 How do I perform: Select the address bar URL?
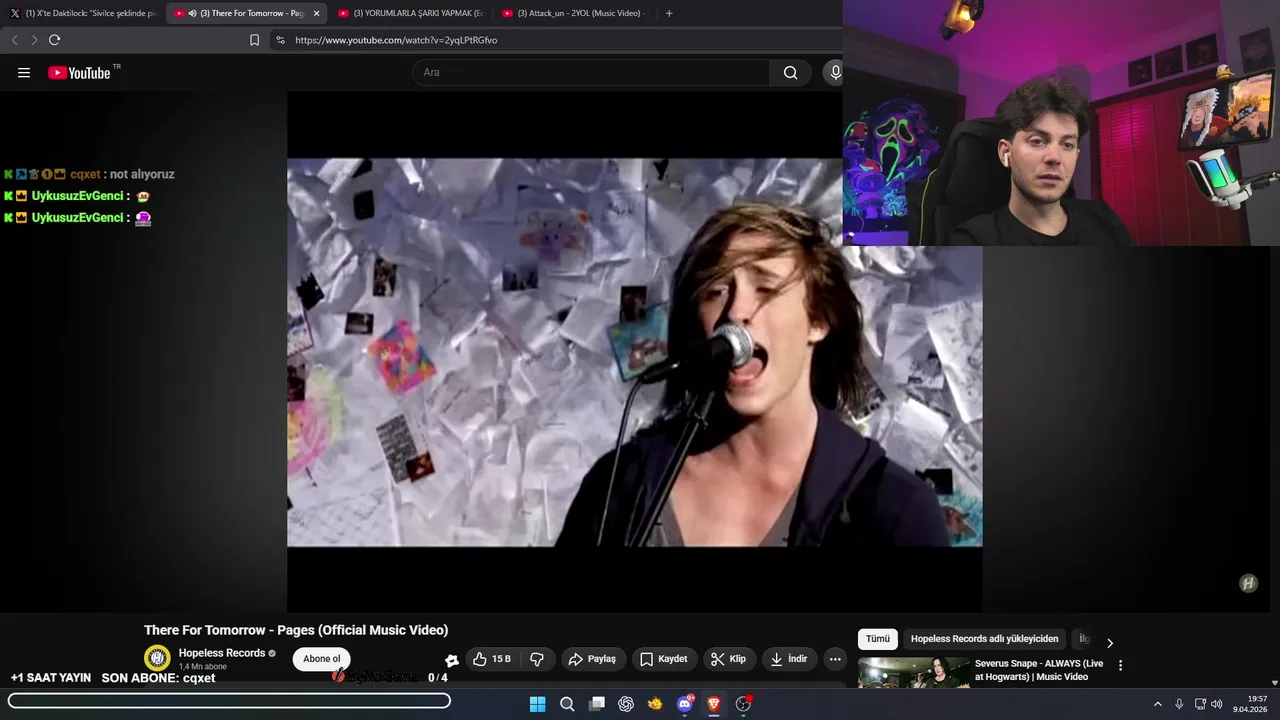point(396,40)
